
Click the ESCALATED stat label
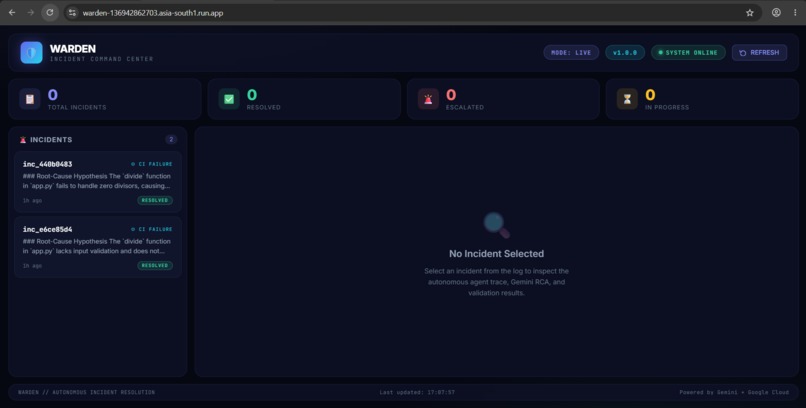[465, 107]
